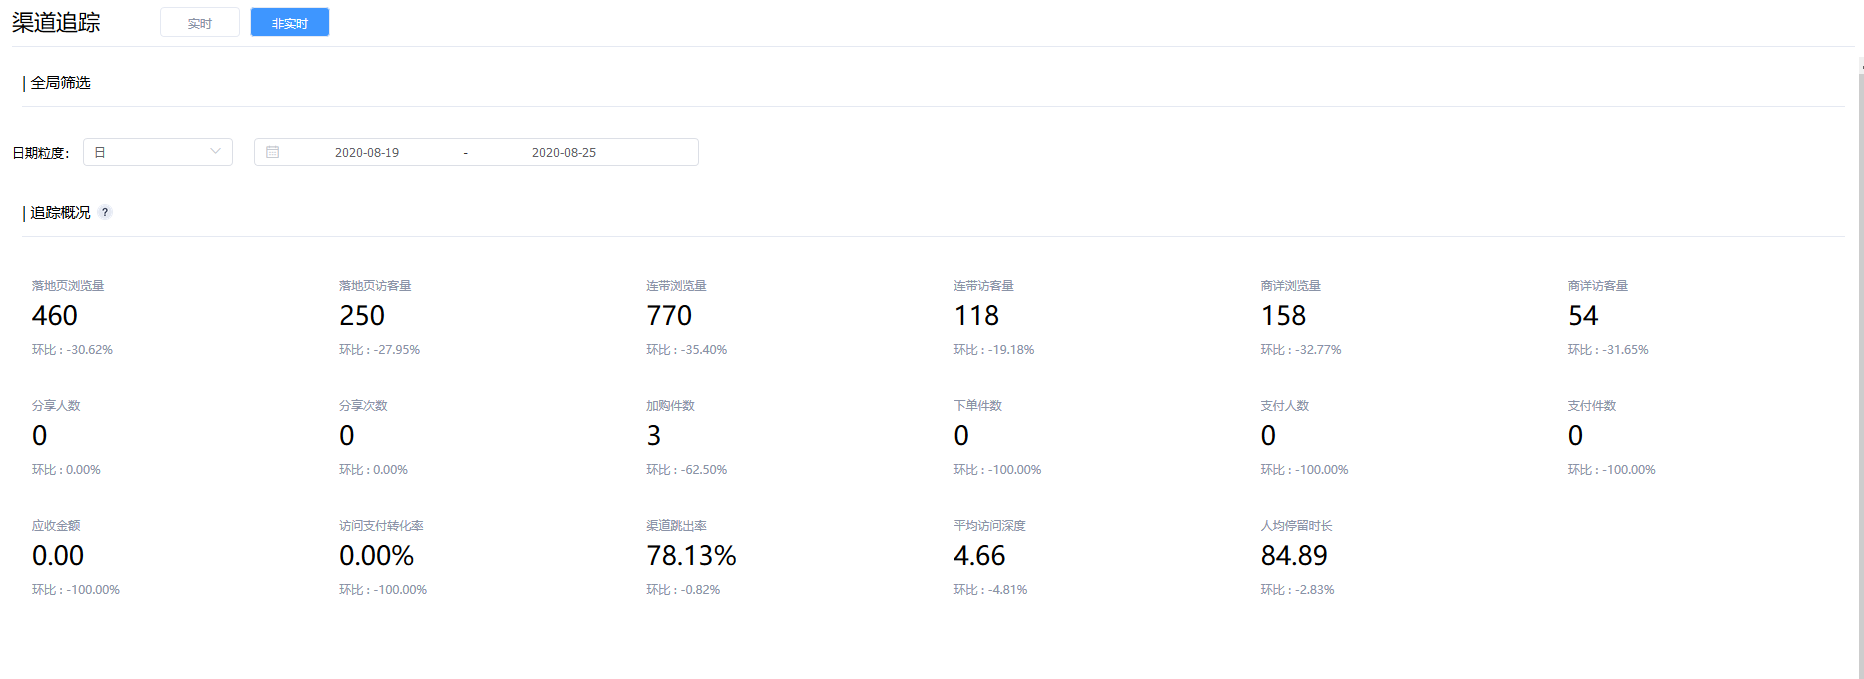1864x679 pixels.
Task: Click the 环比 -62.50% text
Action: pyautogui.click(x=686, y=470)
